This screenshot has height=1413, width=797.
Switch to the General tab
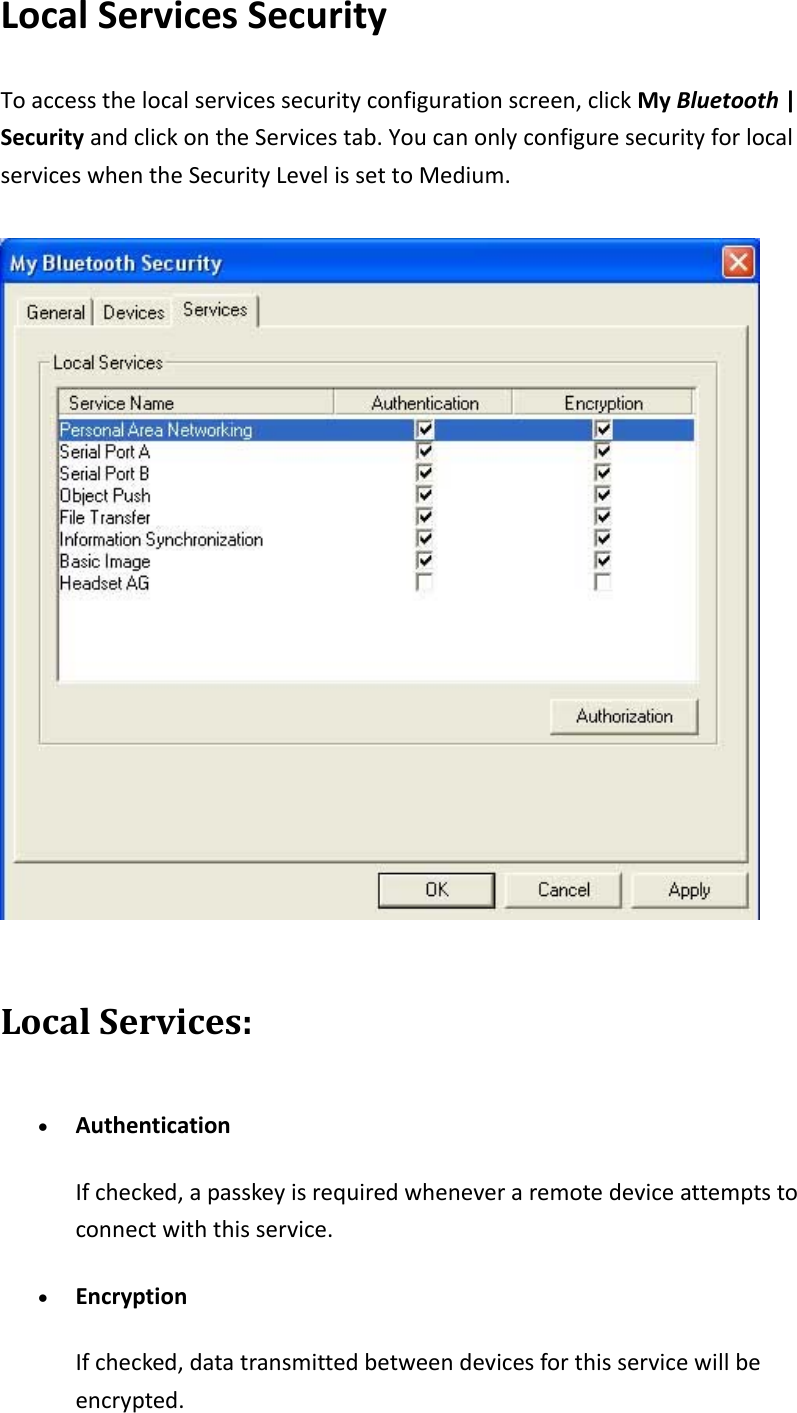[55, 312]
